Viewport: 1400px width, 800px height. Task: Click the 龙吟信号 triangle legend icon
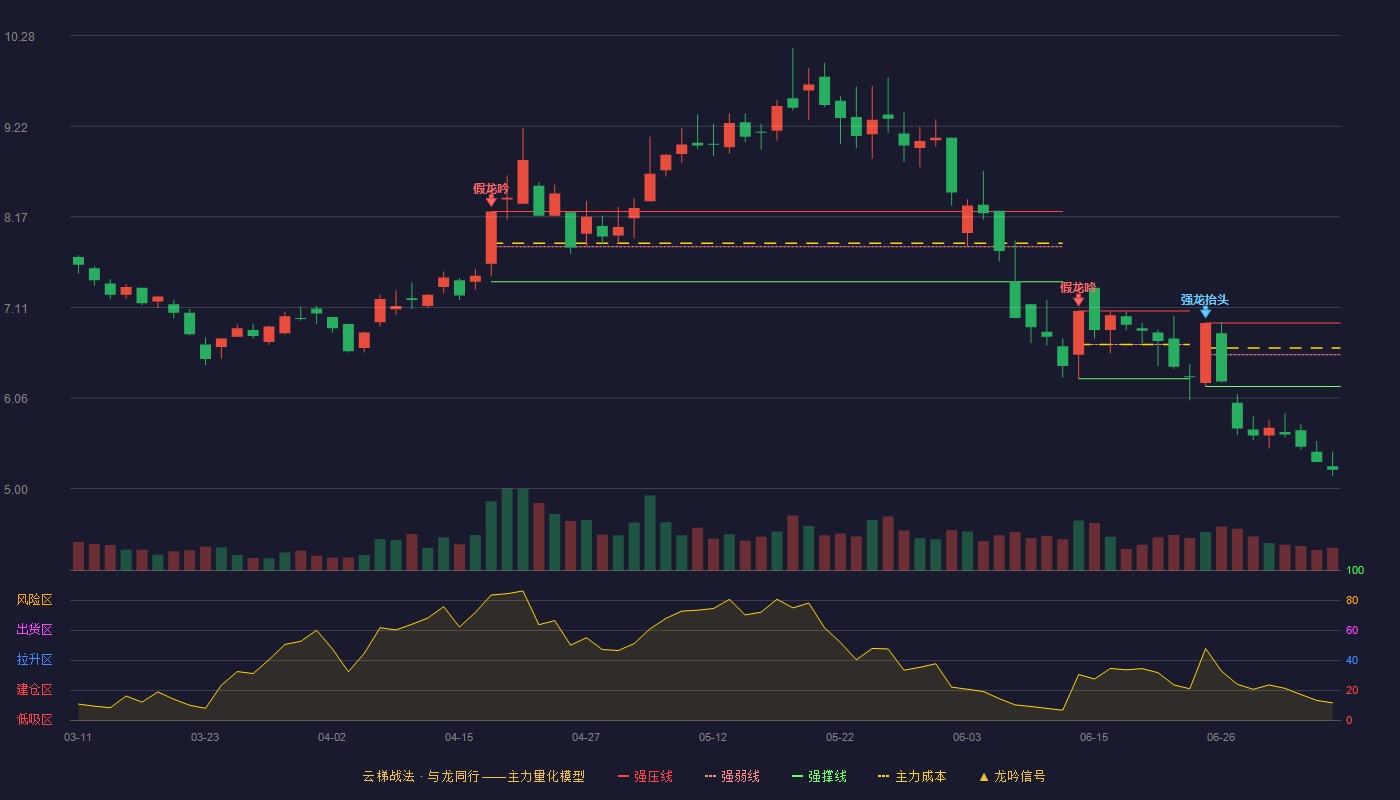point(984,776)
